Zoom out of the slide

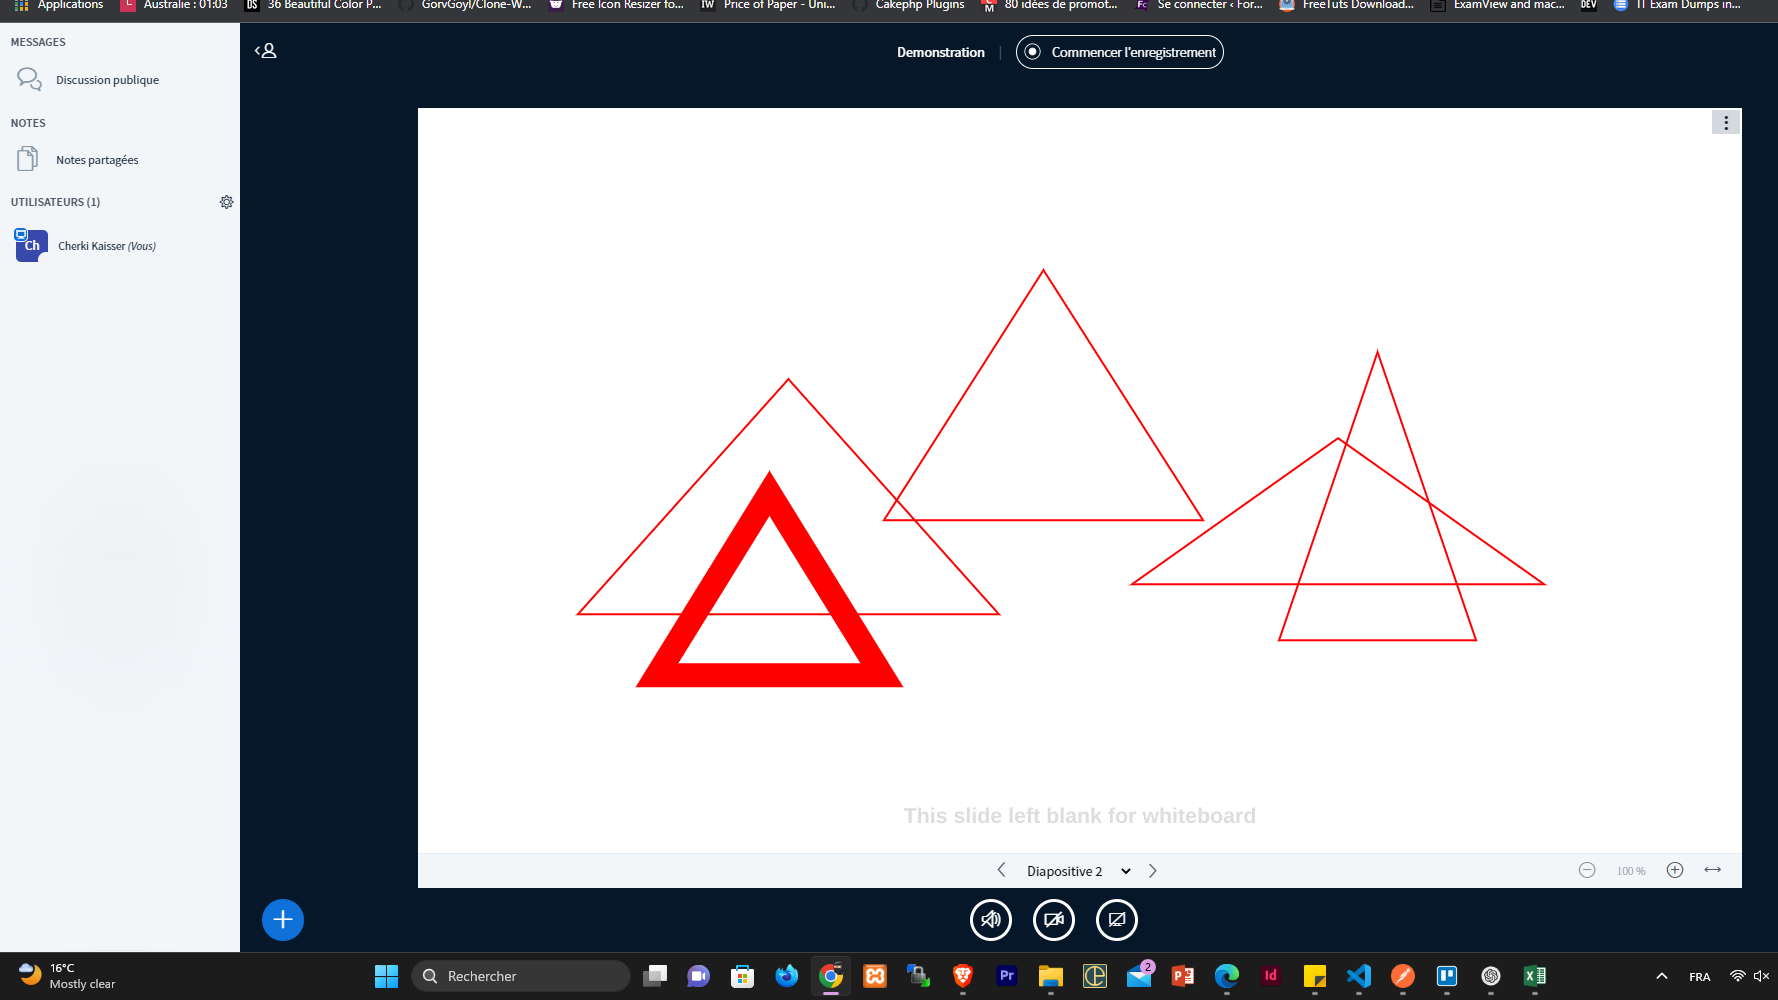click(x=1587, y=870)
